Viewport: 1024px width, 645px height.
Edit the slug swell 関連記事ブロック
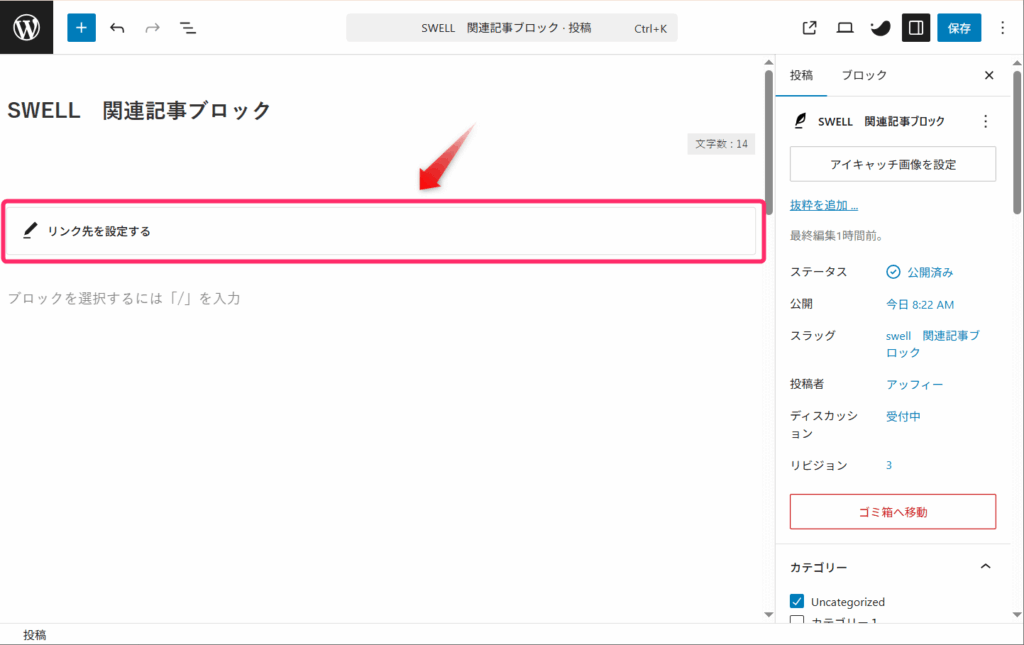pyautogui.click(x=934, y=344)
